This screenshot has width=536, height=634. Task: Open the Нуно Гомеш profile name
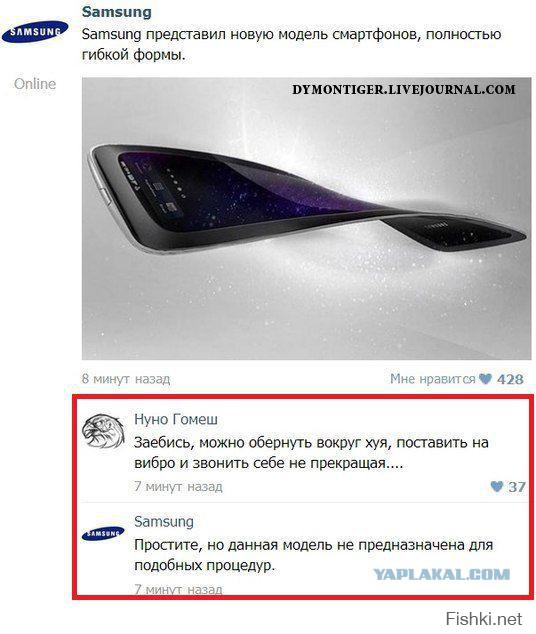176,419
